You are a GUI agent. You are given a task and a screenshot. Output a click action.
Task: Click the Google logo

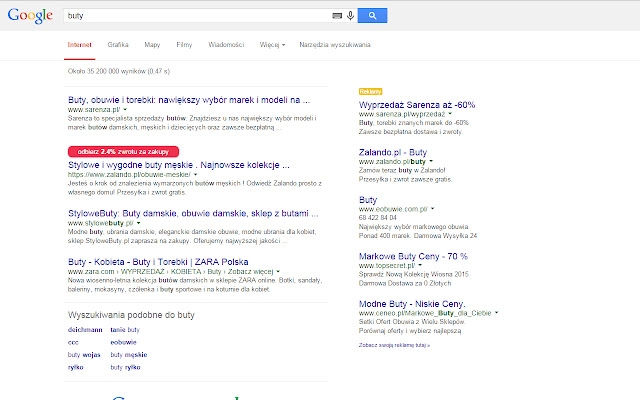point(30,16)
